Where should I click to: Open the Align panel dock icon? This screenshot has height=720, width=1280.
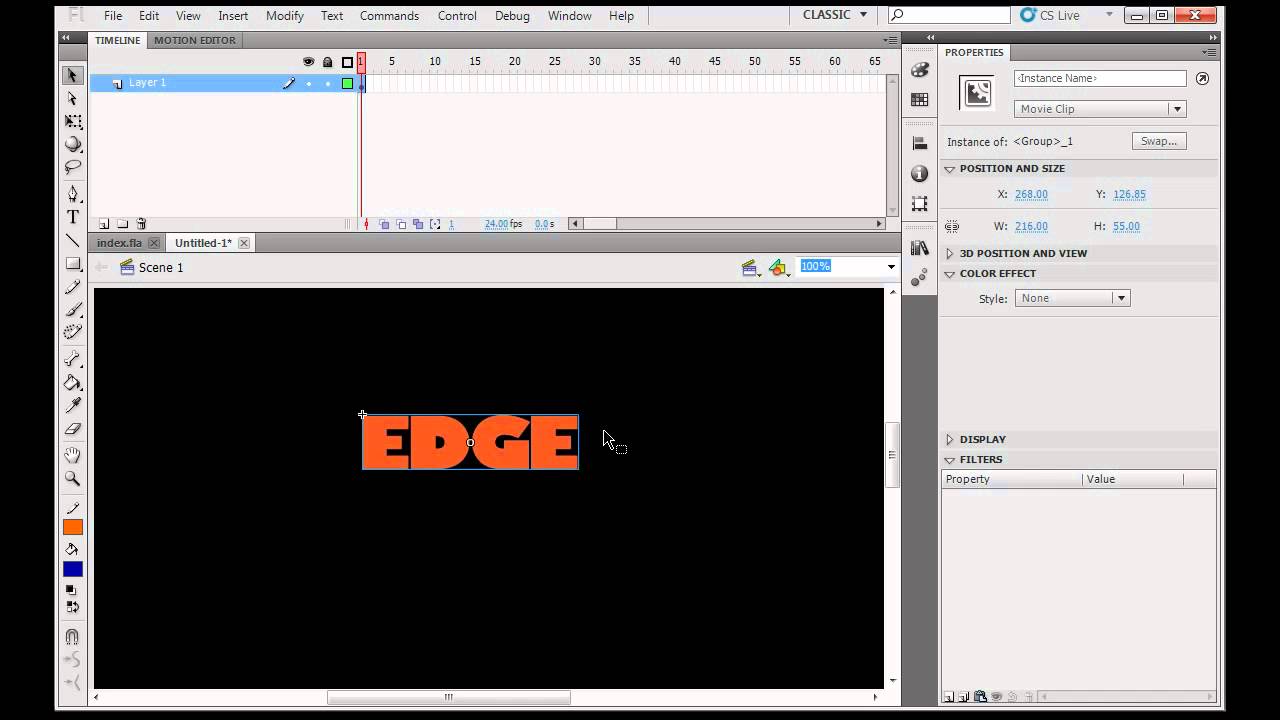[920, 144]
